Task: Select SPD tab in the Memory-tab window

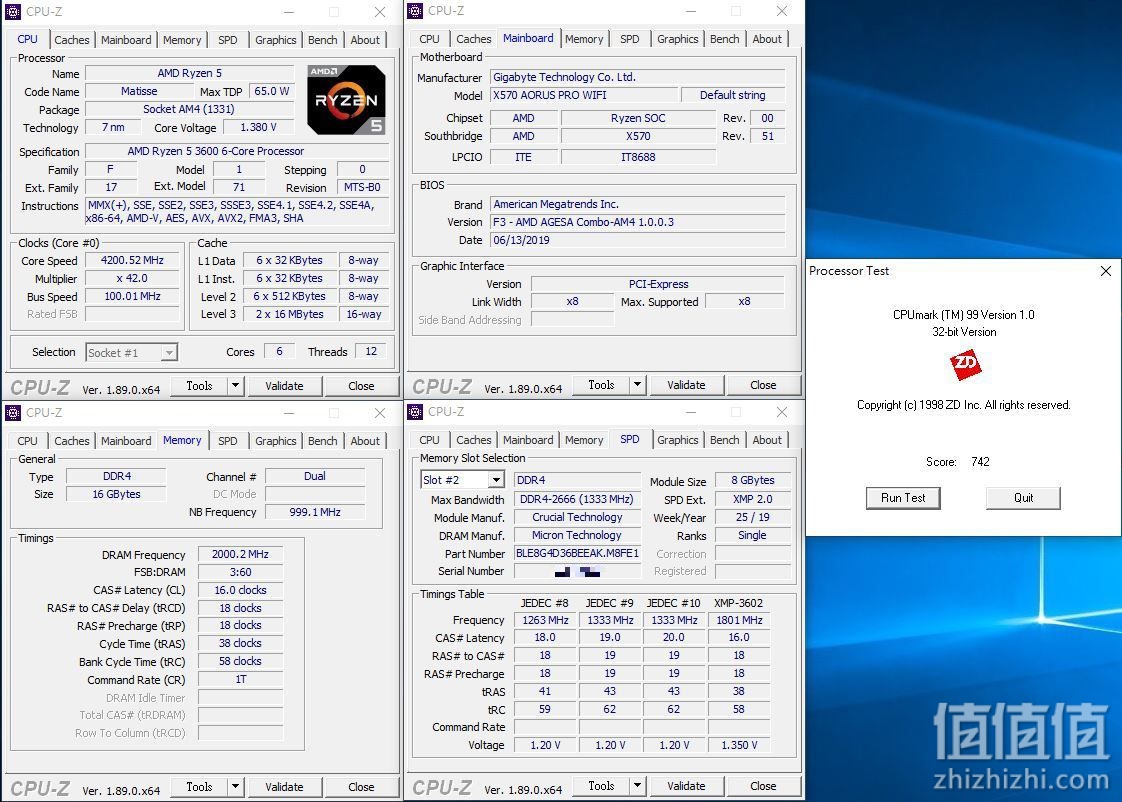Action: pos(228,441)
